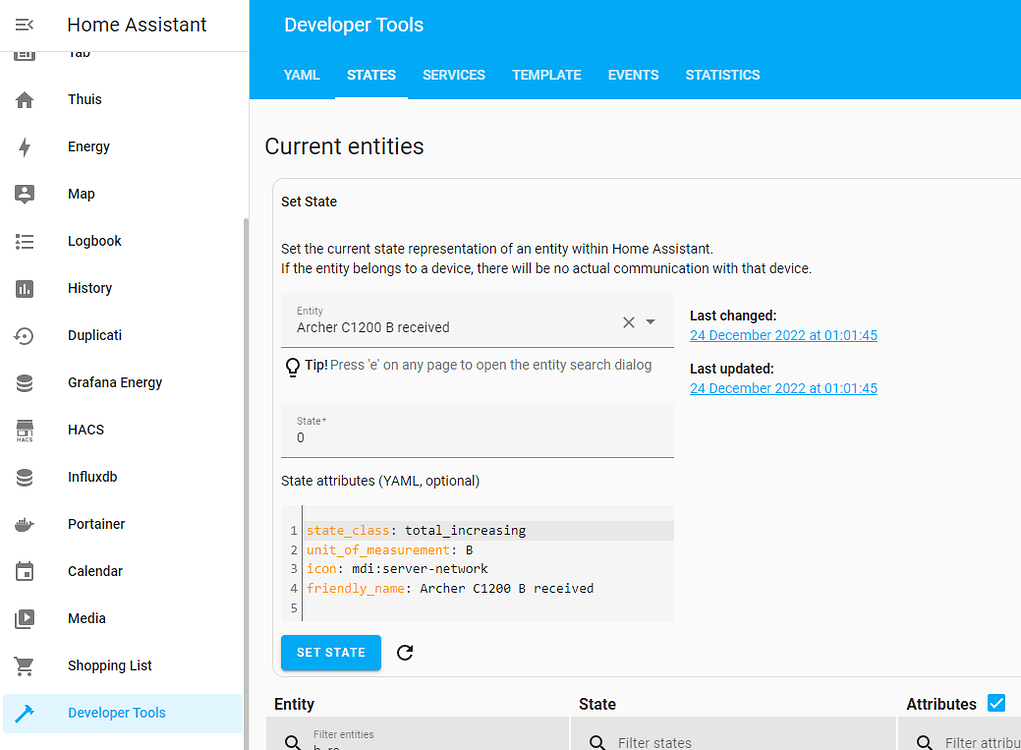Follow the Last changed timestamp link

point(783,335)
